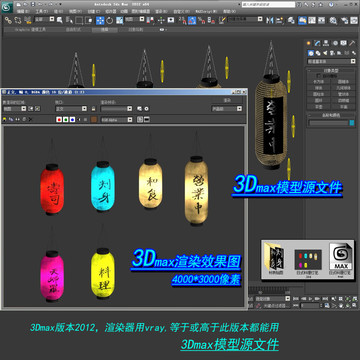Click the brown color swatch in render window

[x=94, y=119]
